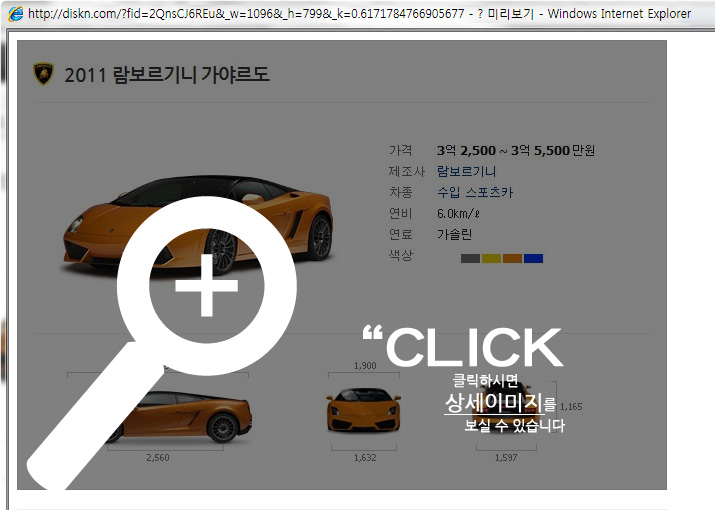
Task: Click the 1,900 width dimension
Action: [365, 365]
